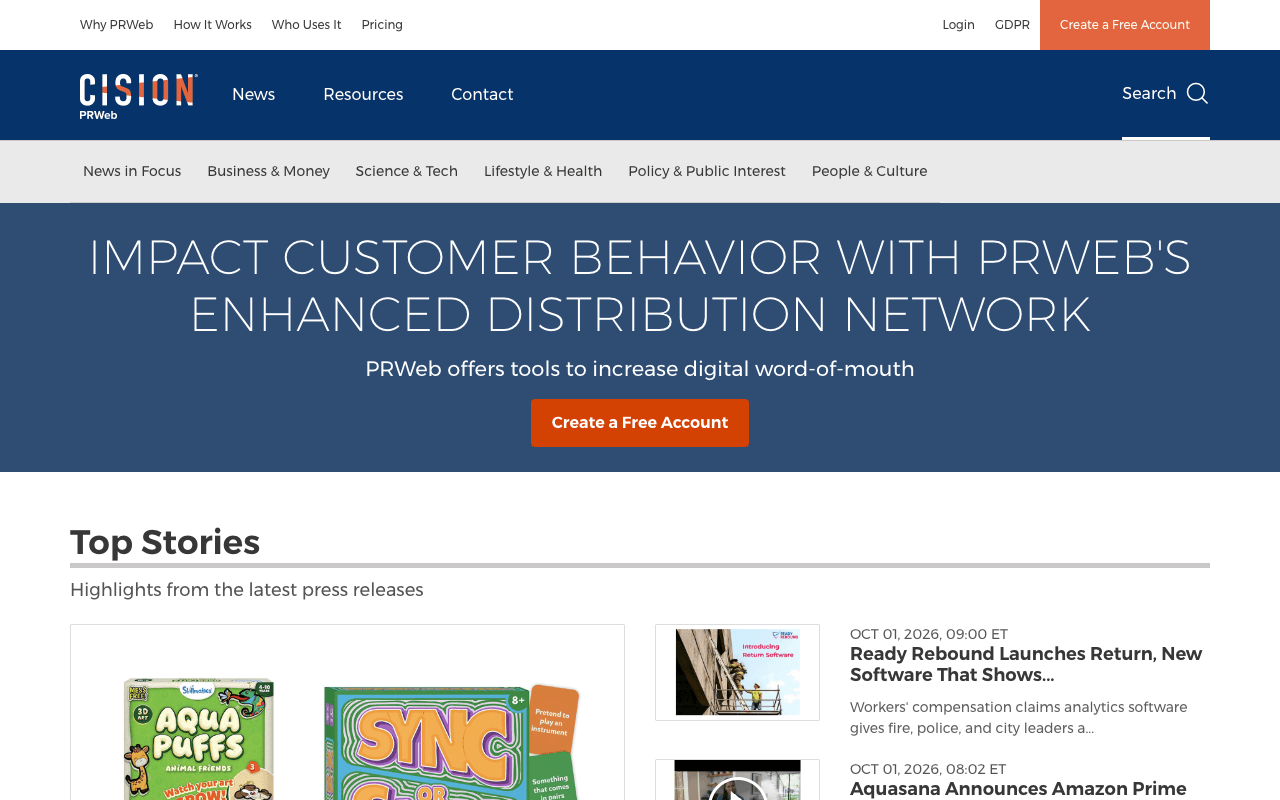Select Business & Money category

click(x=268, y=171)
